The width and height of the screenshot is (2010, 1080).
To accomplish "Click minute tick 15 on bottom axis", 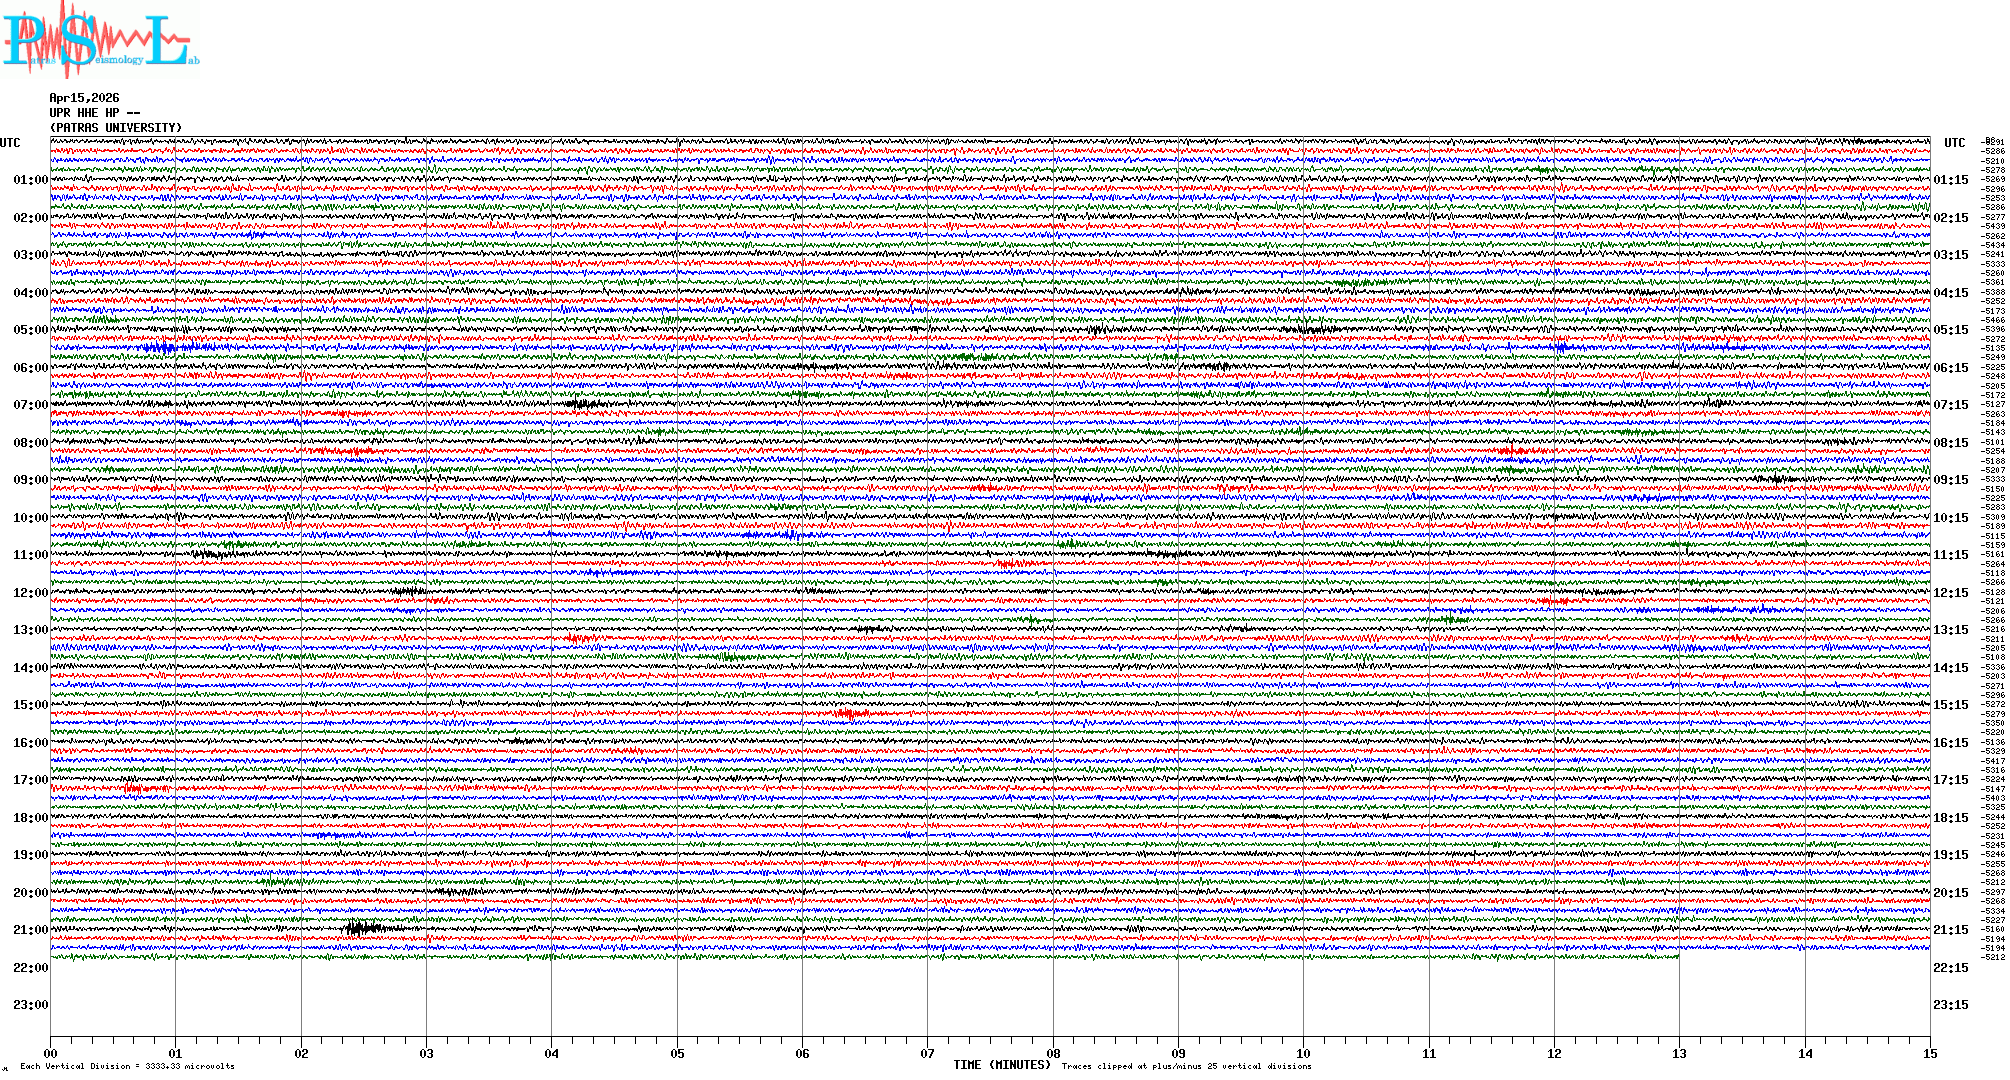I will coord(1930,1053).
